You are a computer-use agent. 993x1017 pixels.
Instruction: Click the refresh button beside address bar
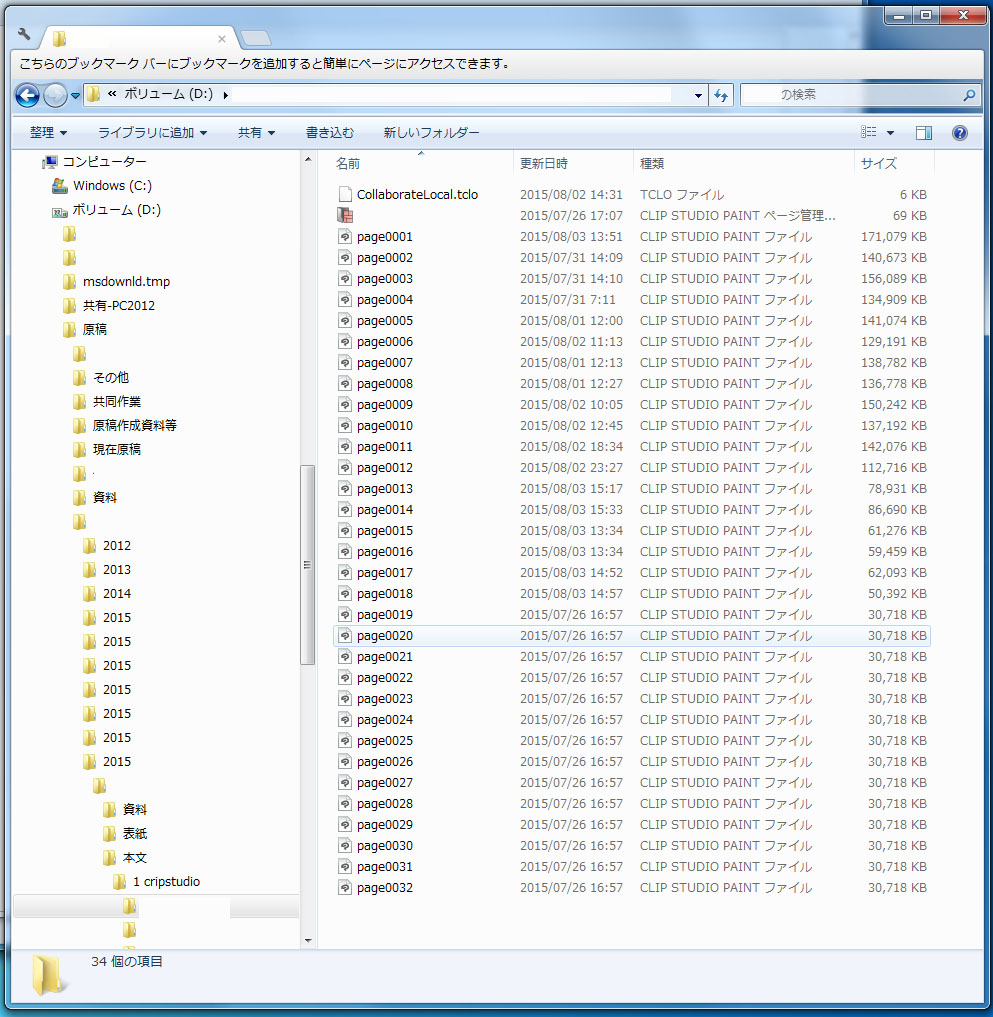[x=721, y=95]
